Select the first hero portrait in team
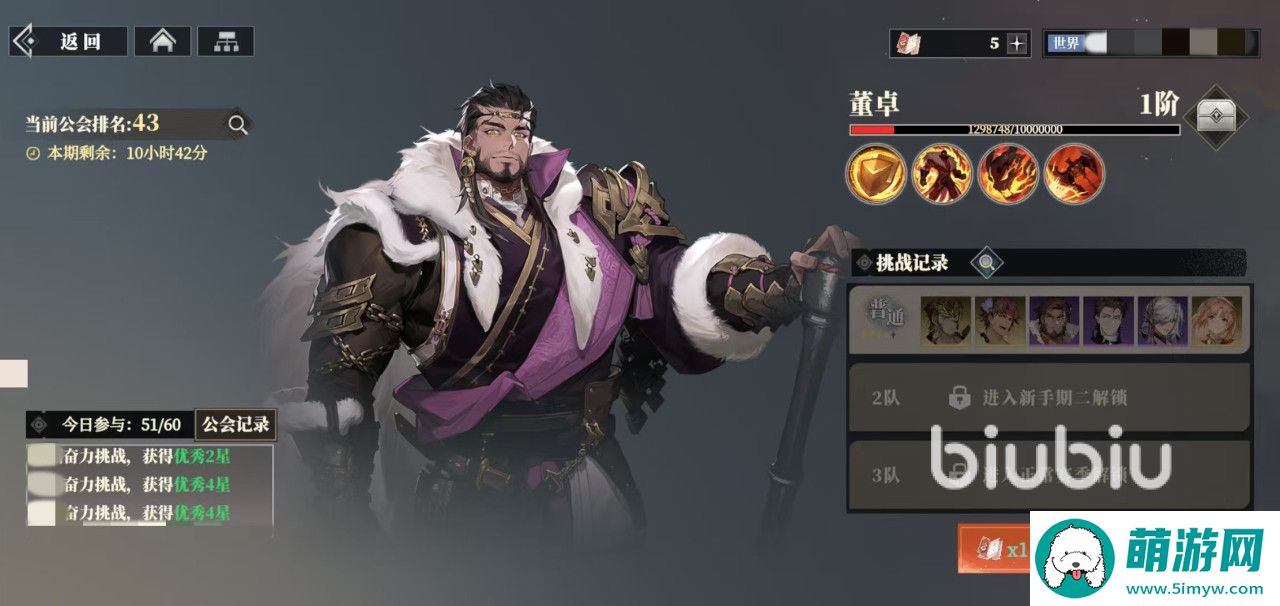The image size is (1280, 606). pos(945,321)
